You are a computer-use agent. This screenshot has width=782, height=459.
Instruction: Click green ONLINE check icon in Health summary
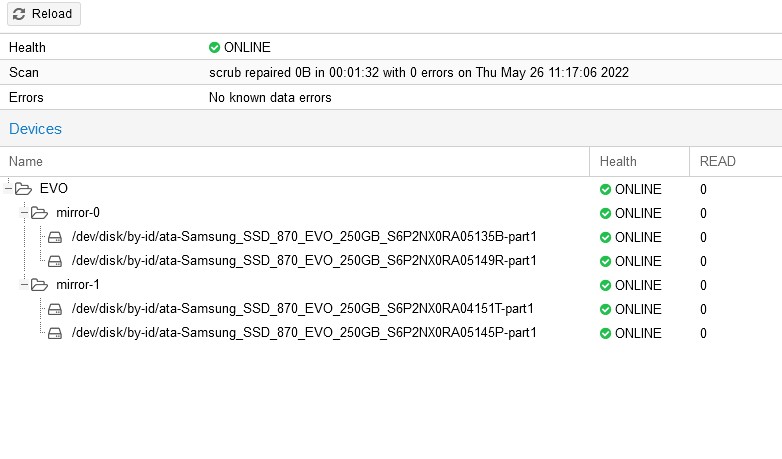[x=214, y=47]
